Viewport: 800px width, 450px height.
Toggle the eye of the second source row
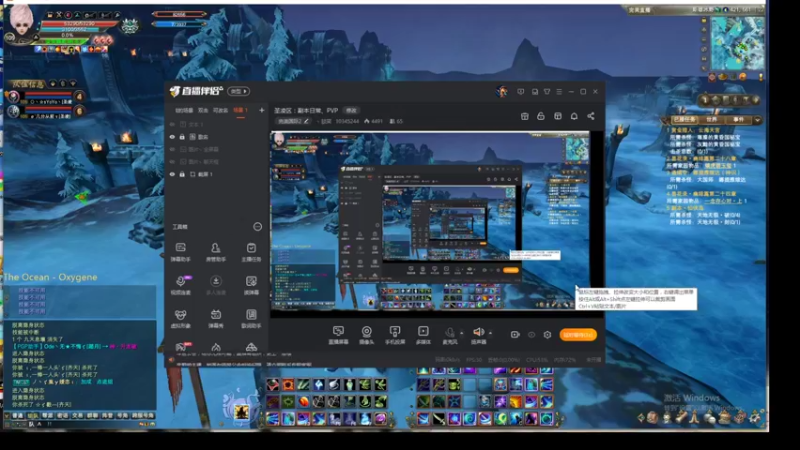coord(172,137)
